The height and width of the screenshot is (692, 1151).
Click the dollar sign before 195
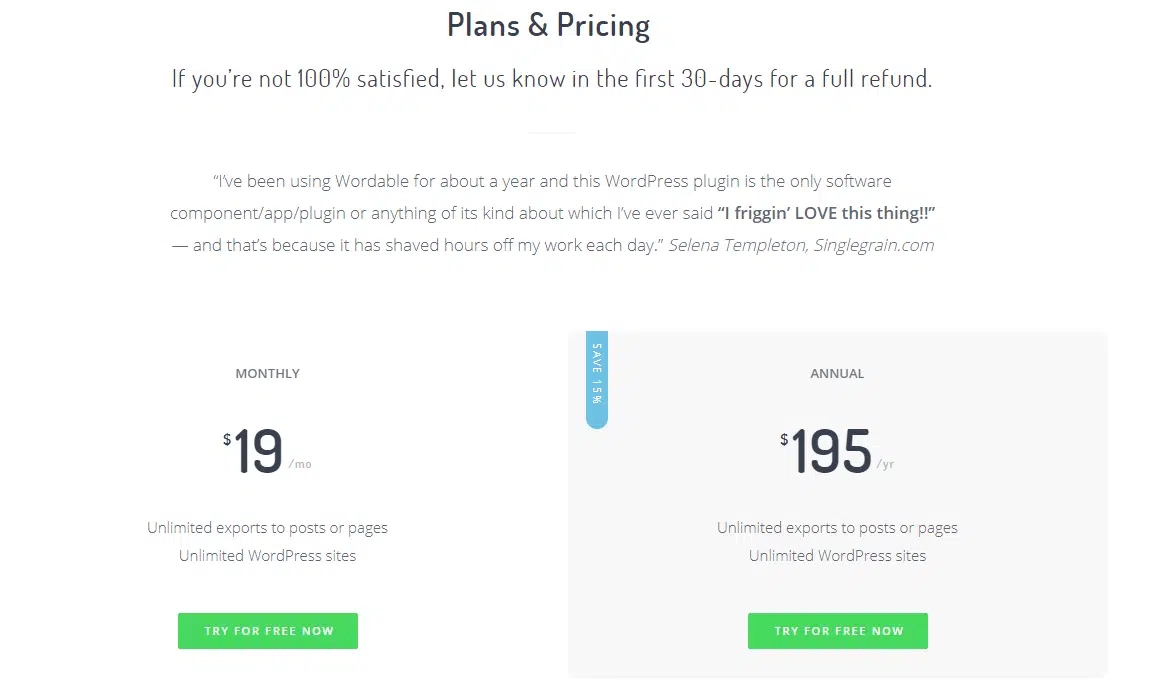[784, 439]
